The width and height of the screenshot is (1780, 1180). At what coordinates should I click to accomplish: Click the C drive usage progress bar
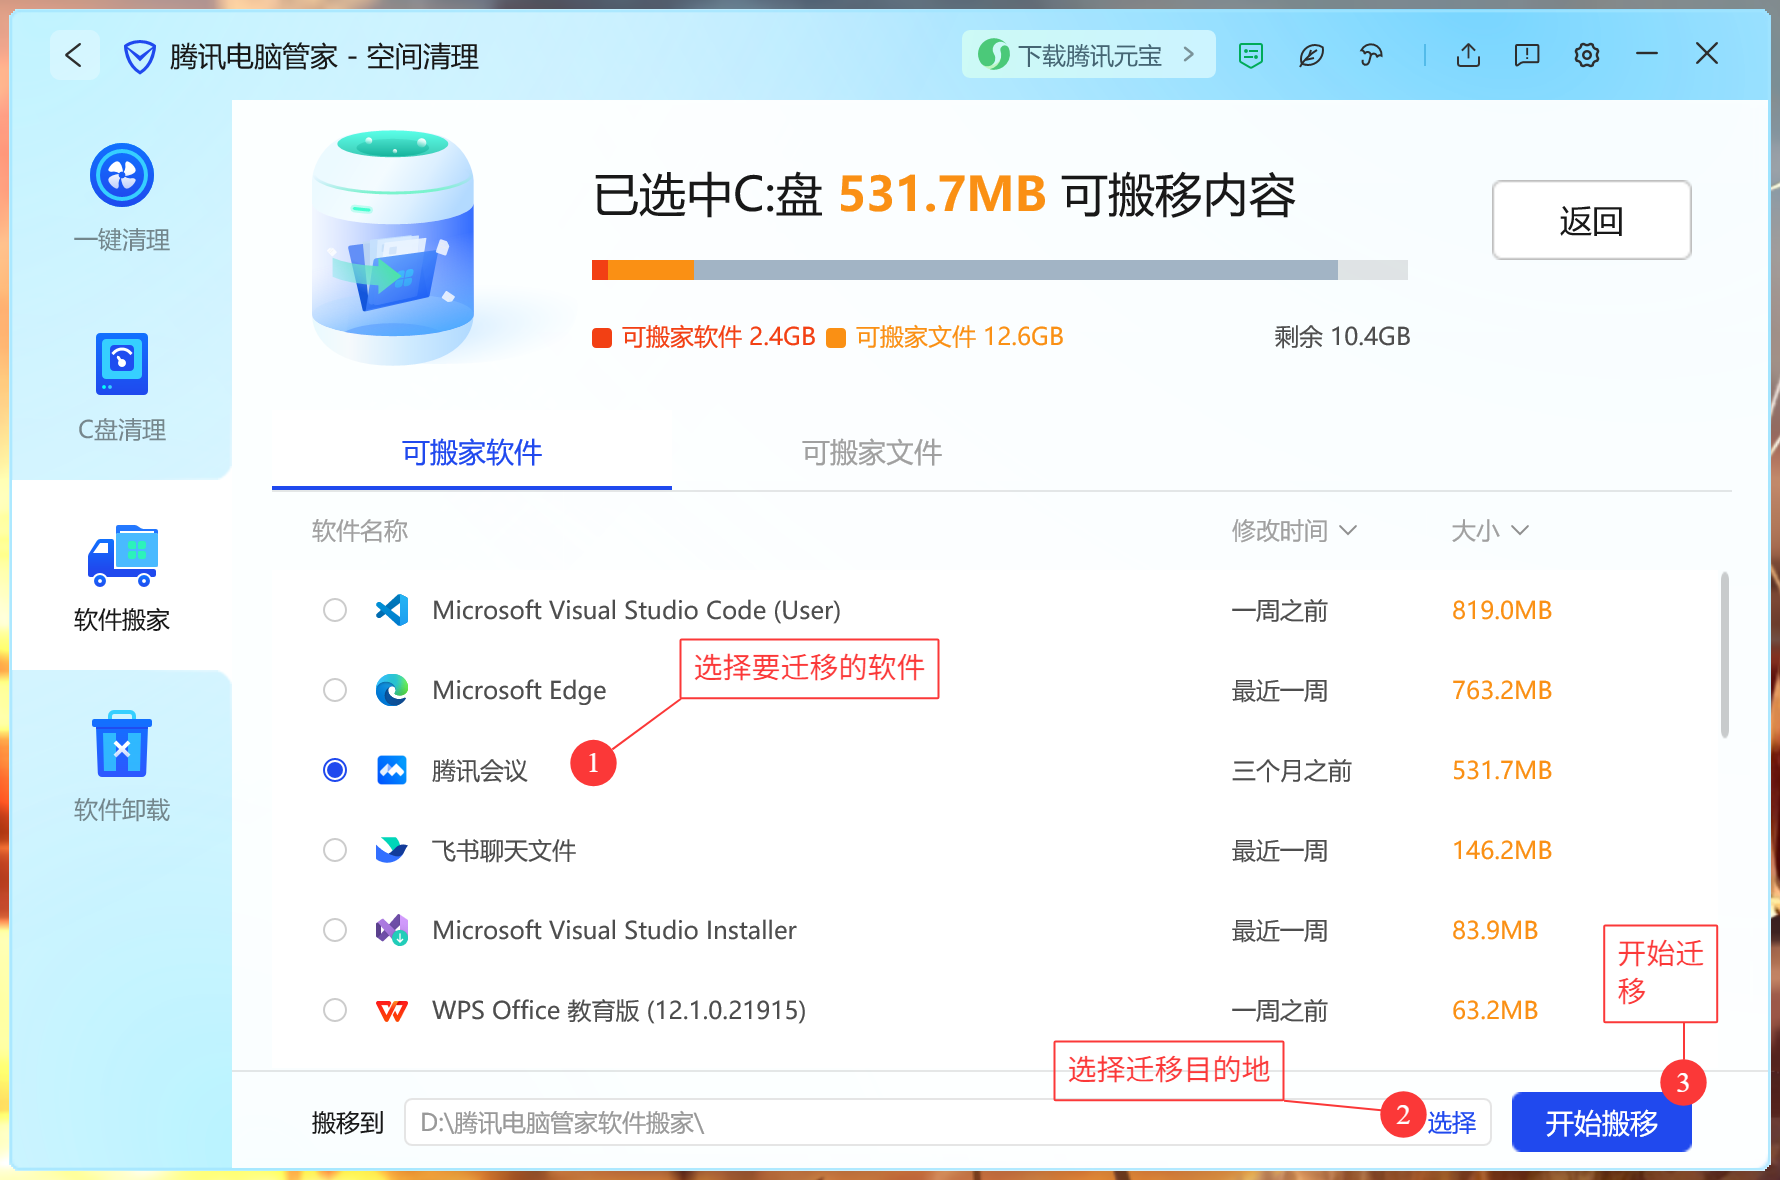click(x=999, y=270)
